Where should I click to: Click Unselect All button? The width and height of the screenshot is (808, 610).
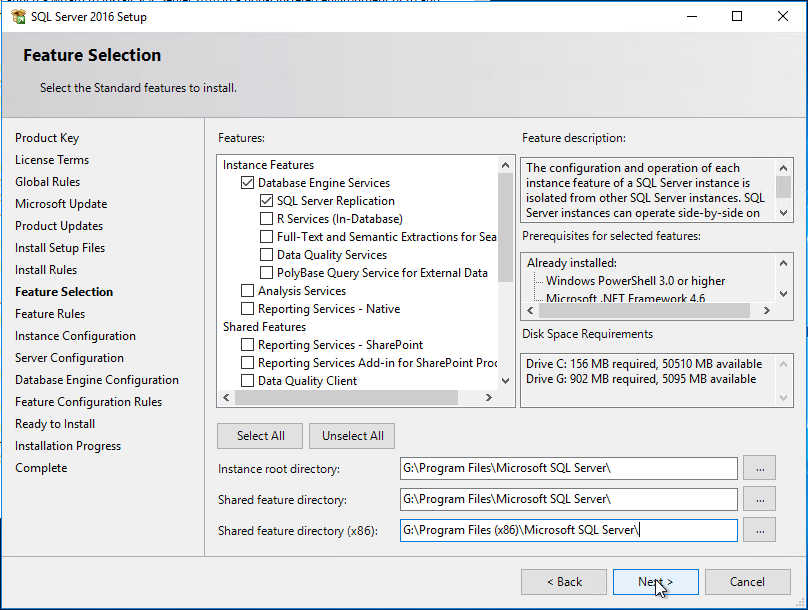pos(352,436)
